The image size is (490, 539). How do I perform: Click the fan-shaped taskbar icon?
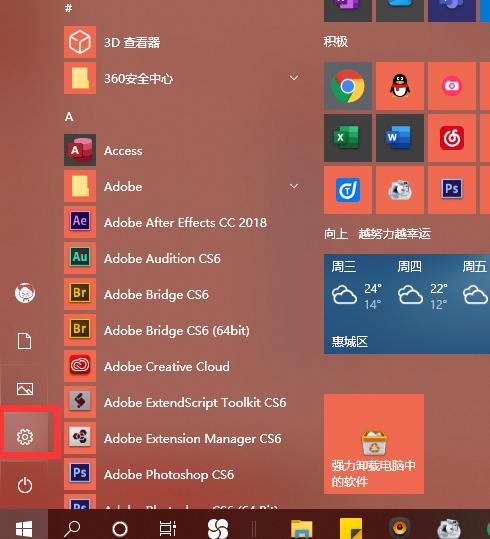(218, 528)
